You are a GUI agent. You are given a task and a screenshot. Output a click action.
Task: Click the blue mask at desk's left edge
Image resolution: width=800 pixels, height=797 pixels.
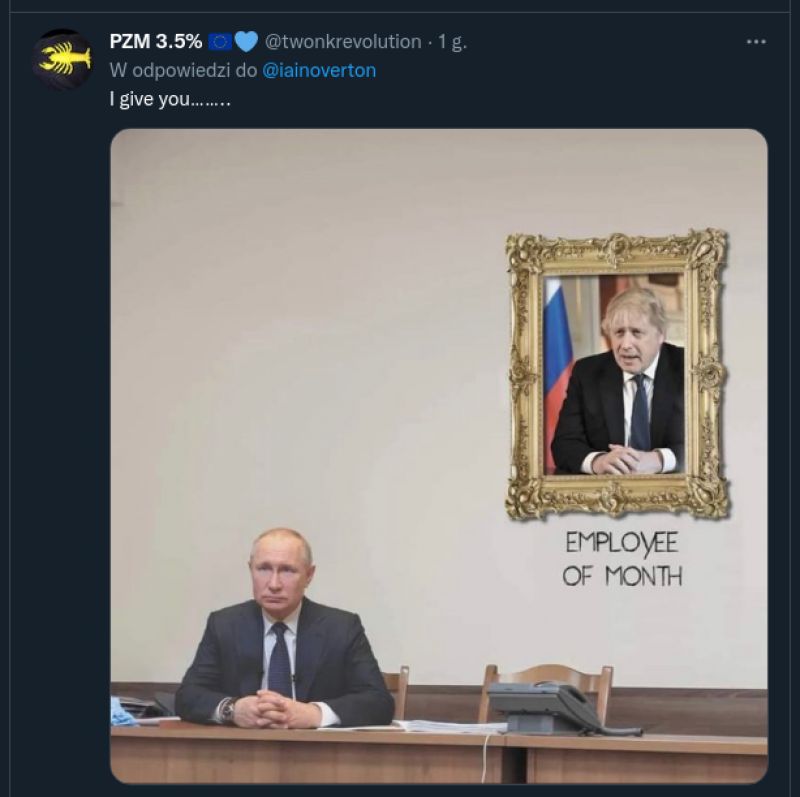click(122, 712)
